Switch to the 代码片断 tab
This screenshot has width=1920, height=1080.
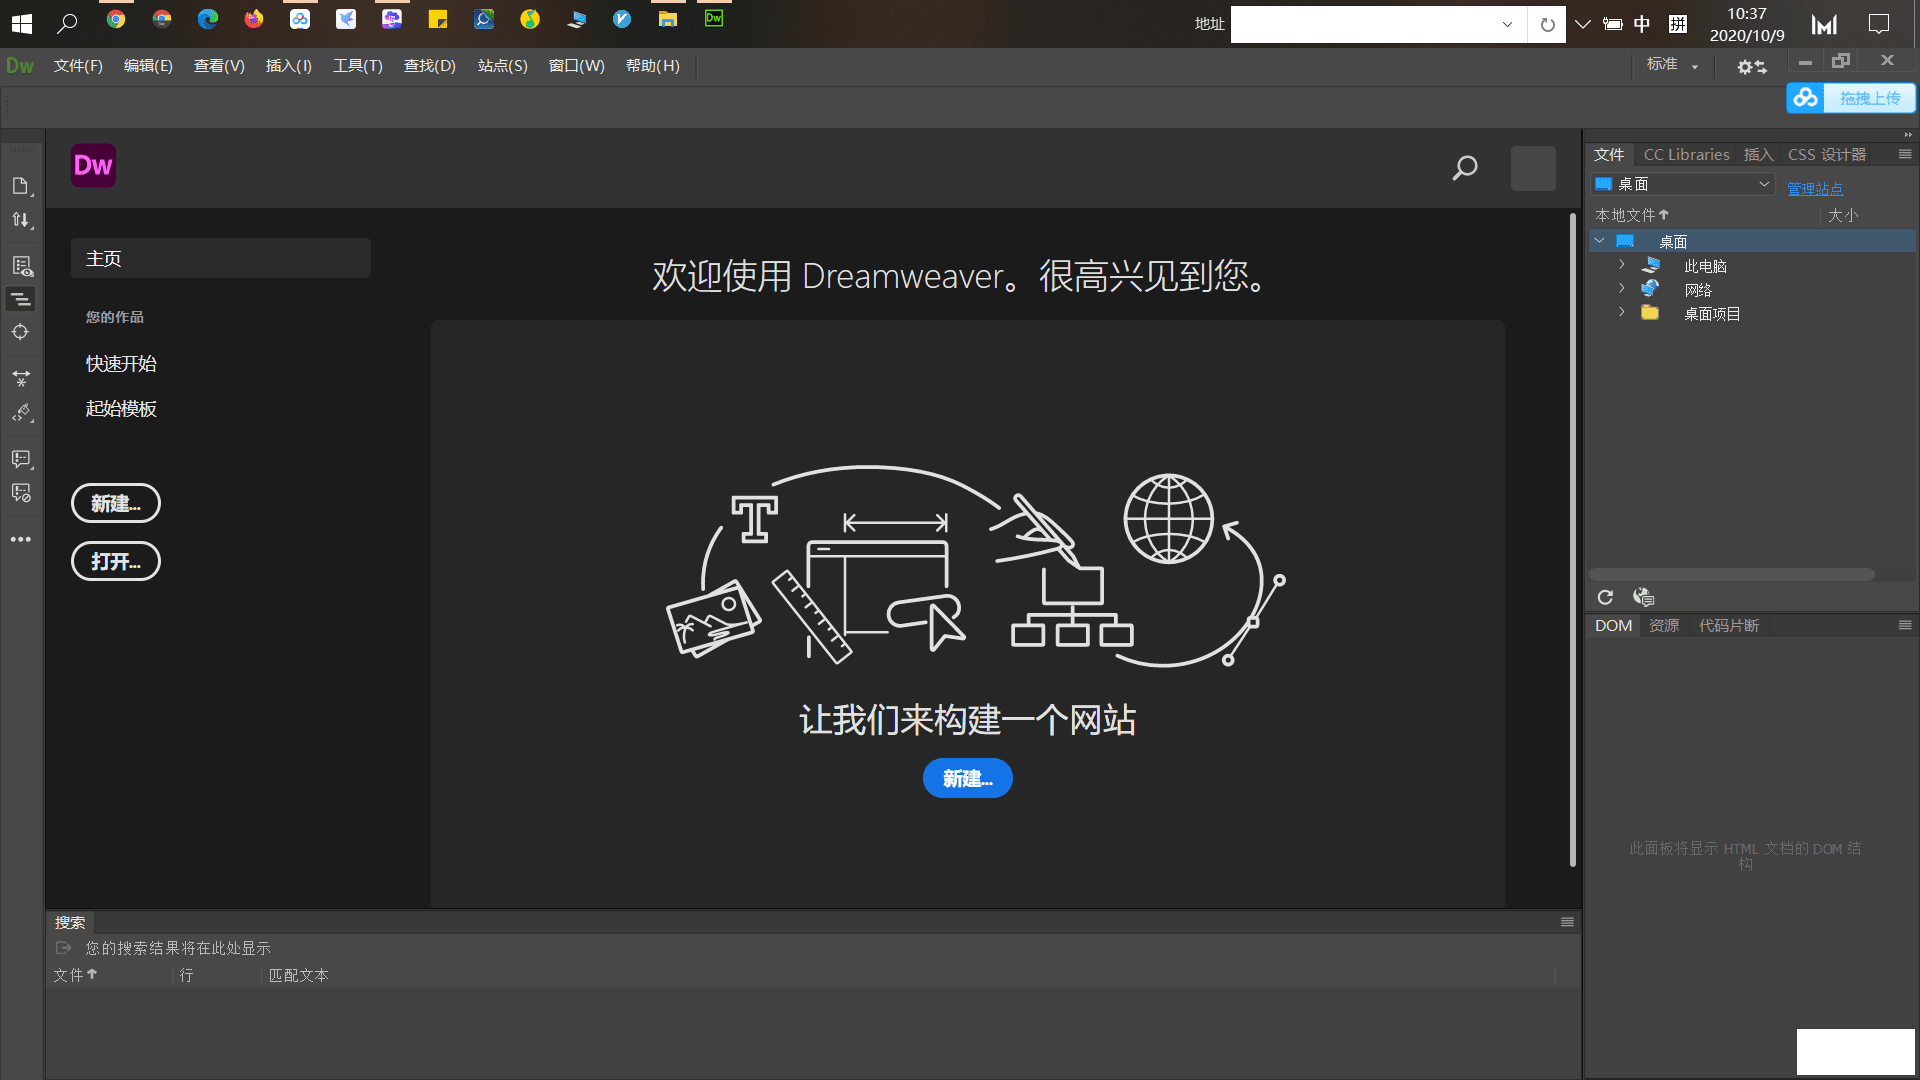[x=1728, y=625]
